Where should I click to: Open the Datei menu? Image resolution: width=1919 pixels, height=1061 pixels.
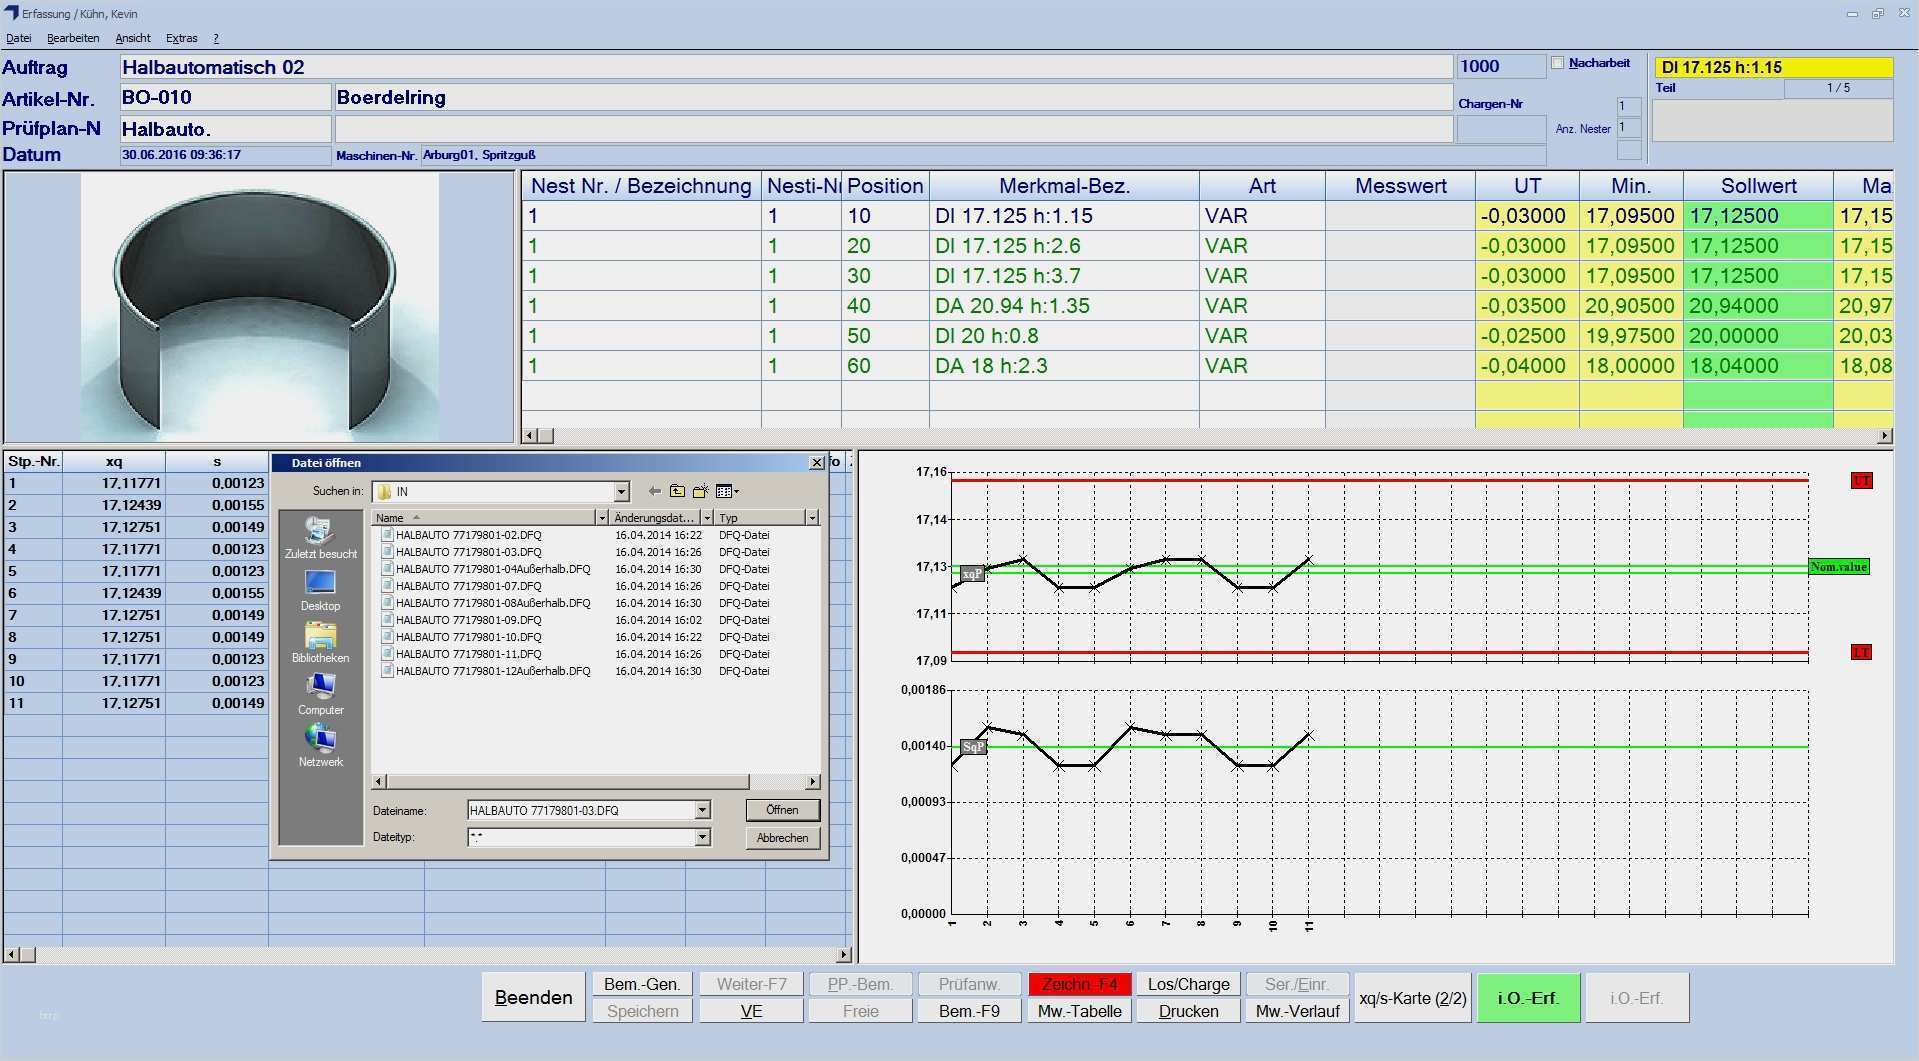19,38
